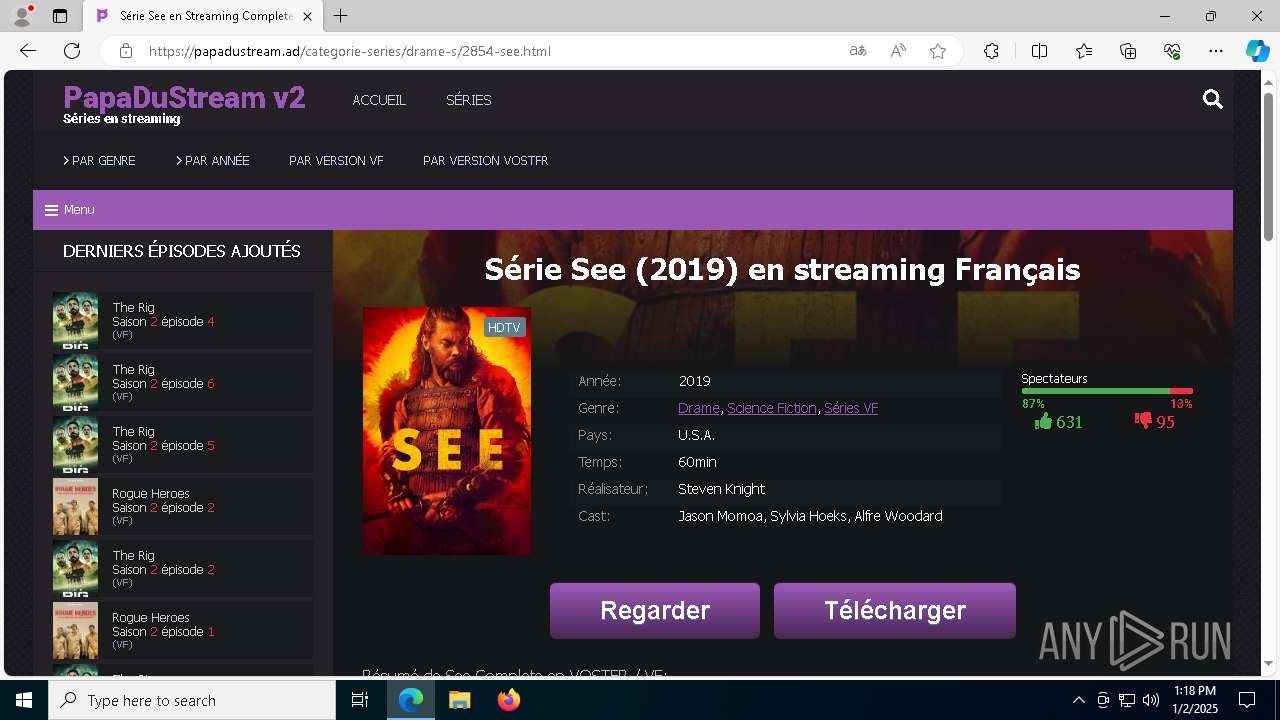Expand PAR ANNÉE submenu

coord(213,160)
